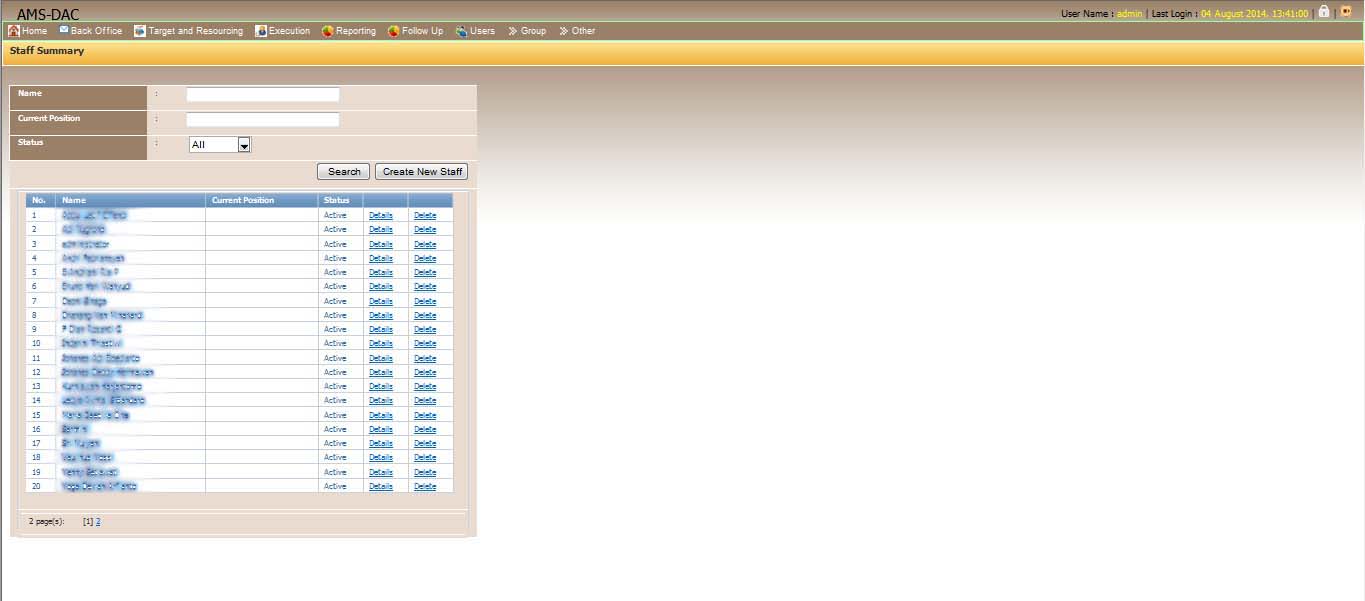Image resolution: width=1365 pixels, height=601 pixels.
Task: Click the orange logout icon at top right
Action: tap(1346, 12)
